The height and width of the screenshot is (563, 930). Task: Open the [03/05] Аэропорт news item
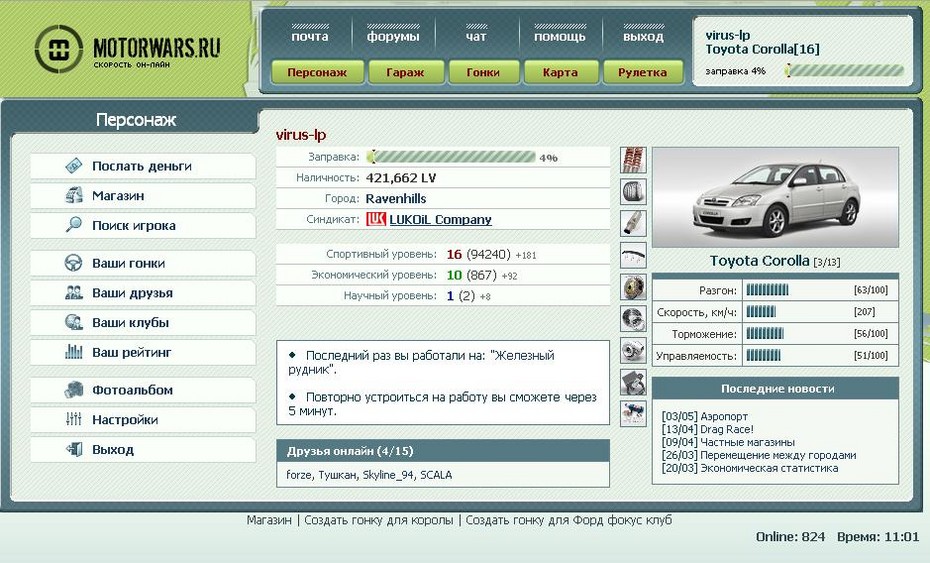pyautogui.click(x=705, y=416)
